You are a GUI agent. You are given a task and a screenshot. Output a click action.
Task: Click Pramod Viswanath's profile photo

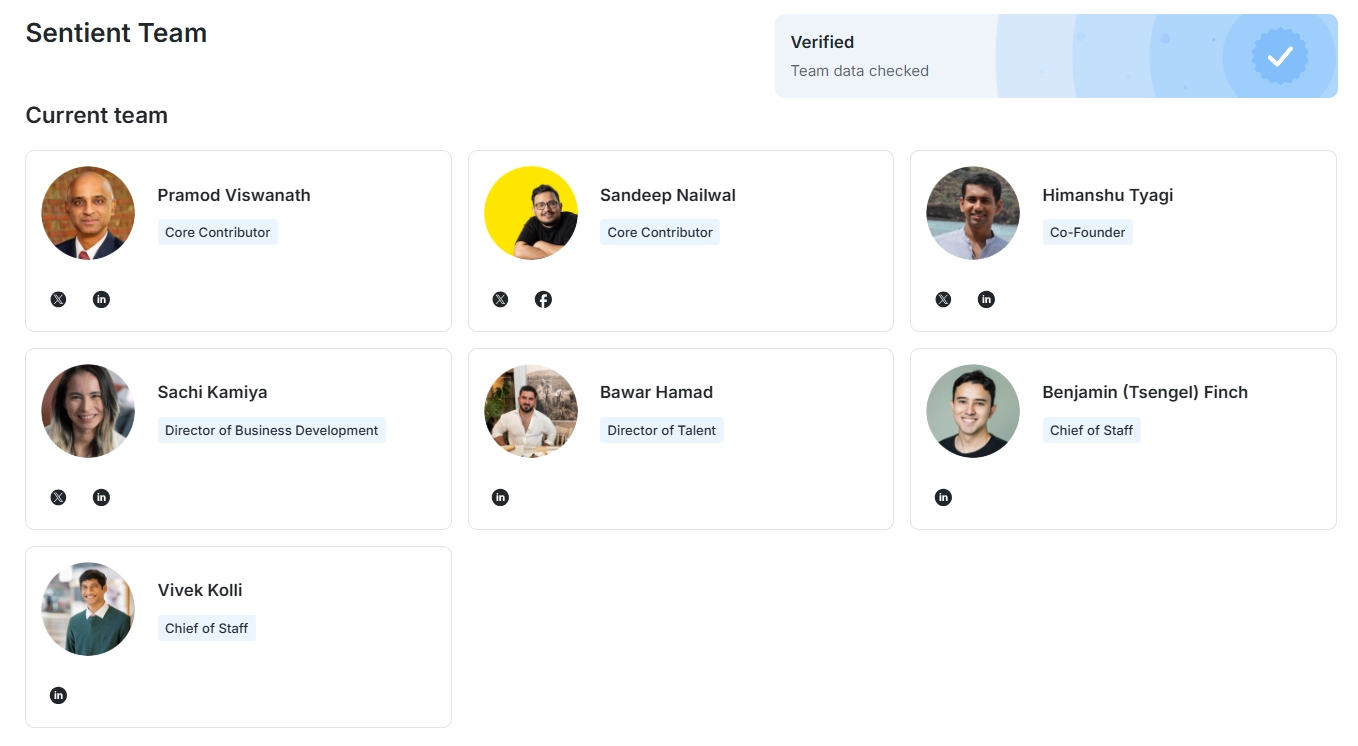(88, 213)
